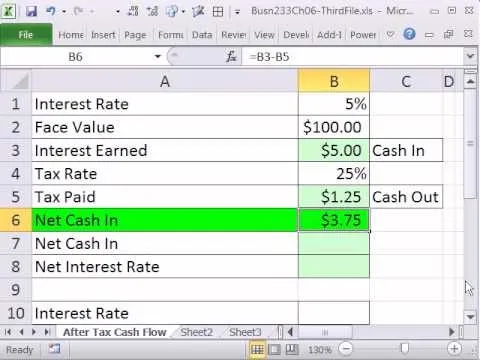Open Customize Quick Access Toolbar dropdown

point(237,12)
